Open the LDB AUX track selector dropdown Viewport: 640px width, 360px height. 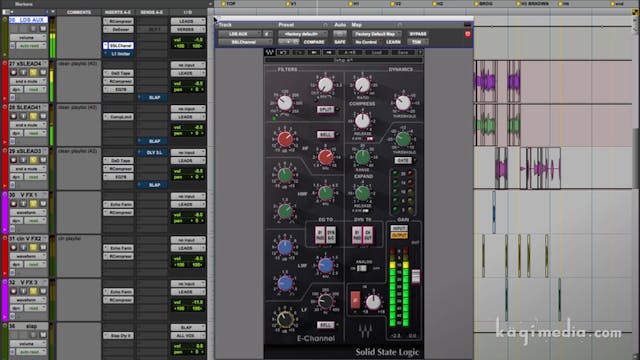(x=240, y=34)
